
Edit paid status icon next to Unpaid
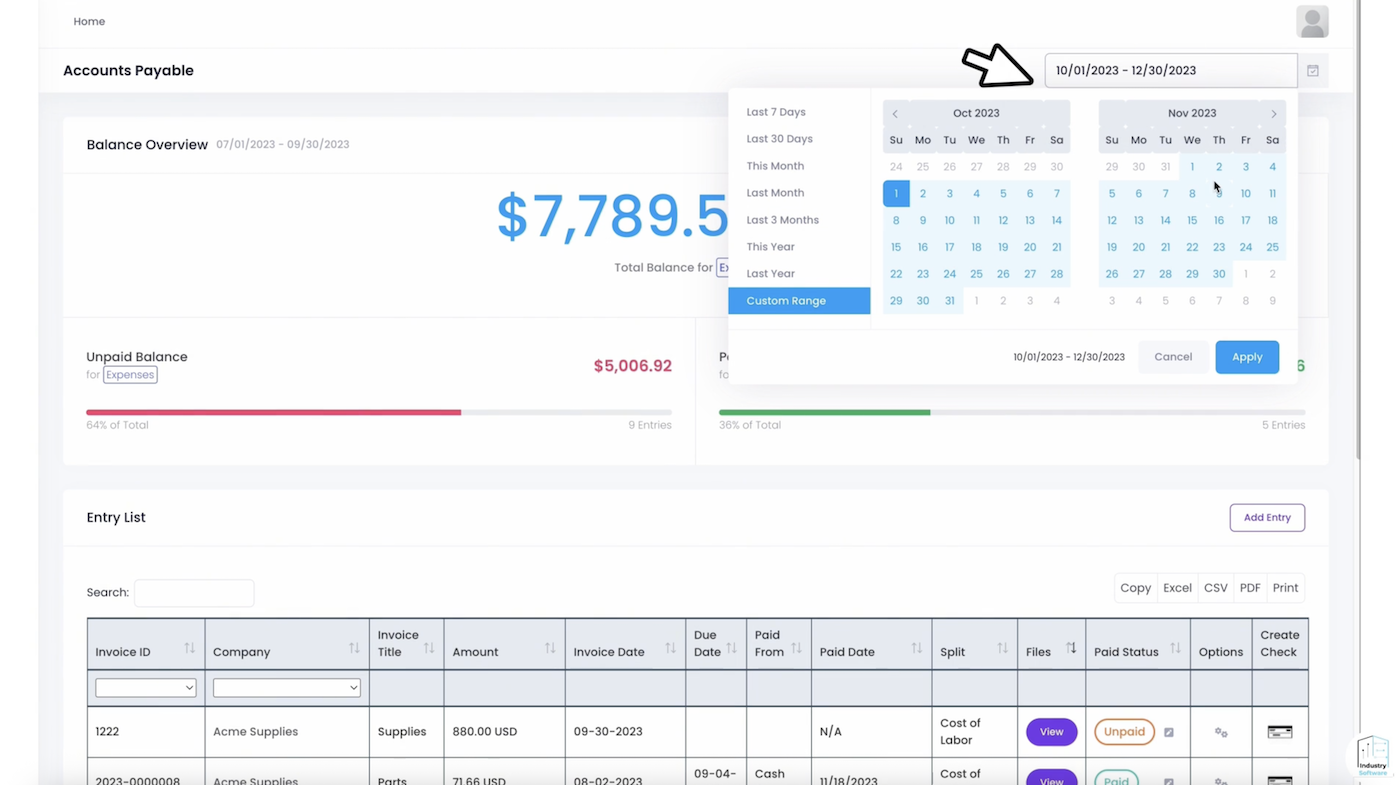(1168, 732)
